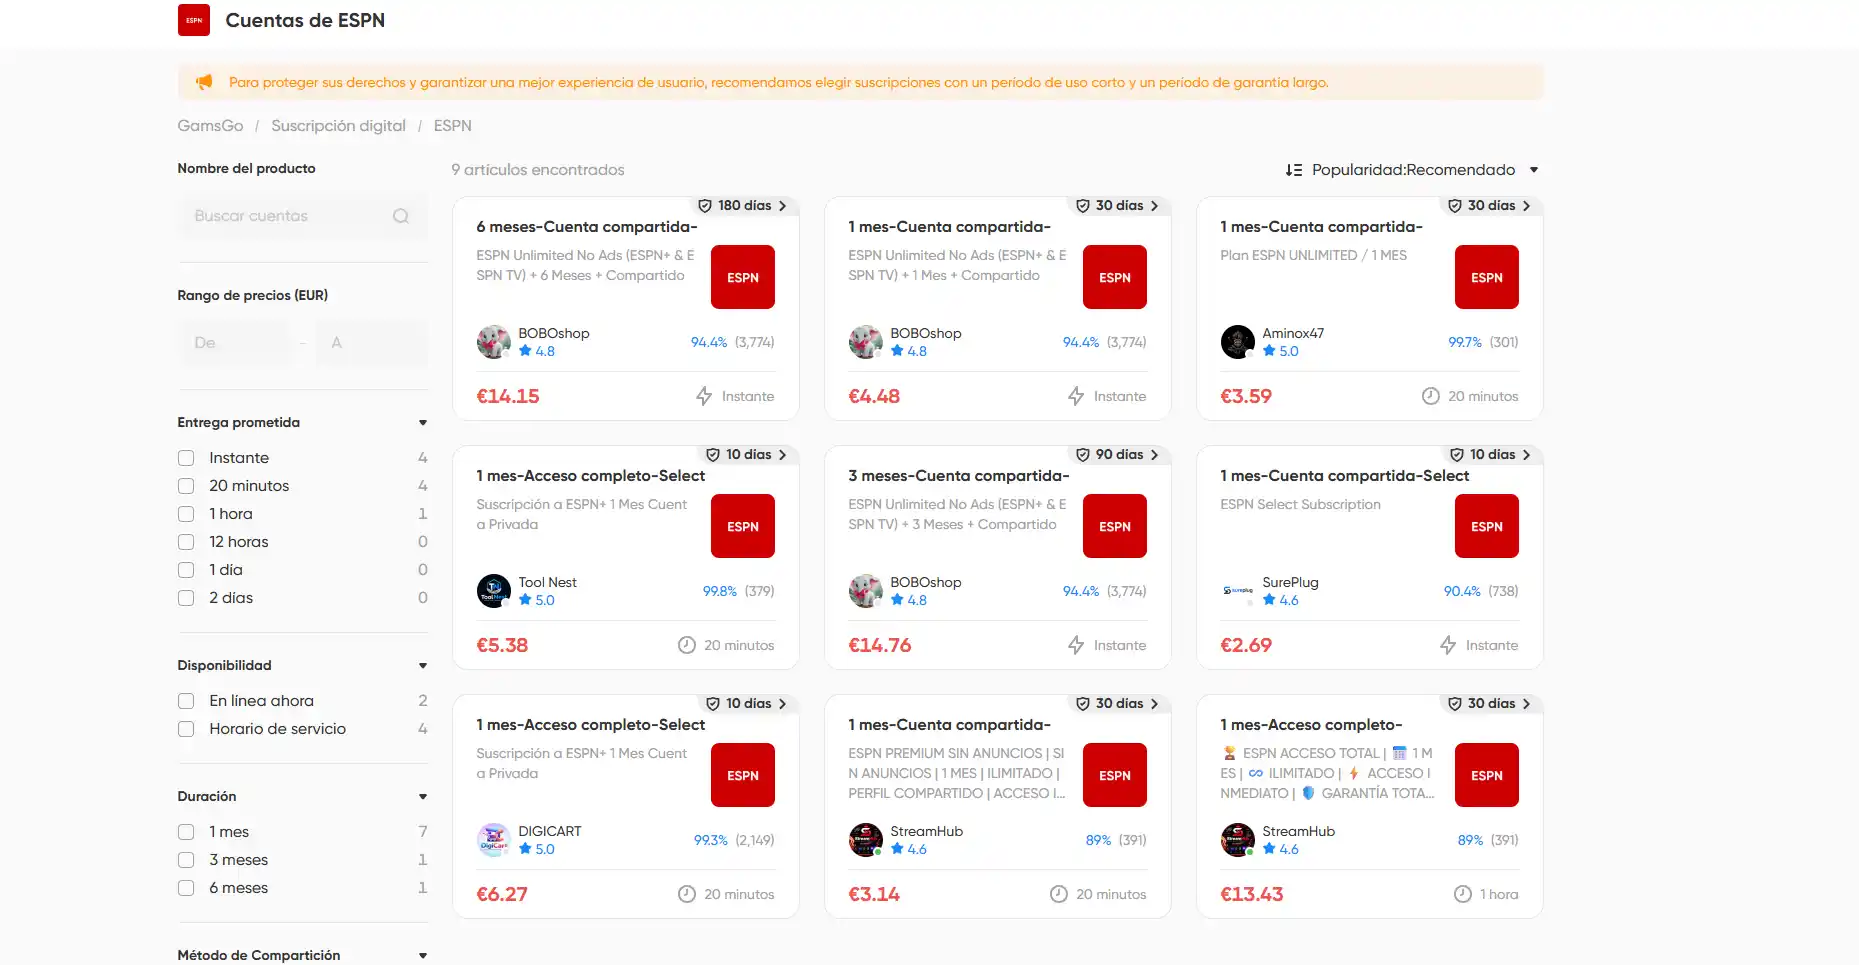Image resolution: width=1859 pixels, height=965 pixels.
Task: Click the maximum price A field
Action: coord(372,343)
